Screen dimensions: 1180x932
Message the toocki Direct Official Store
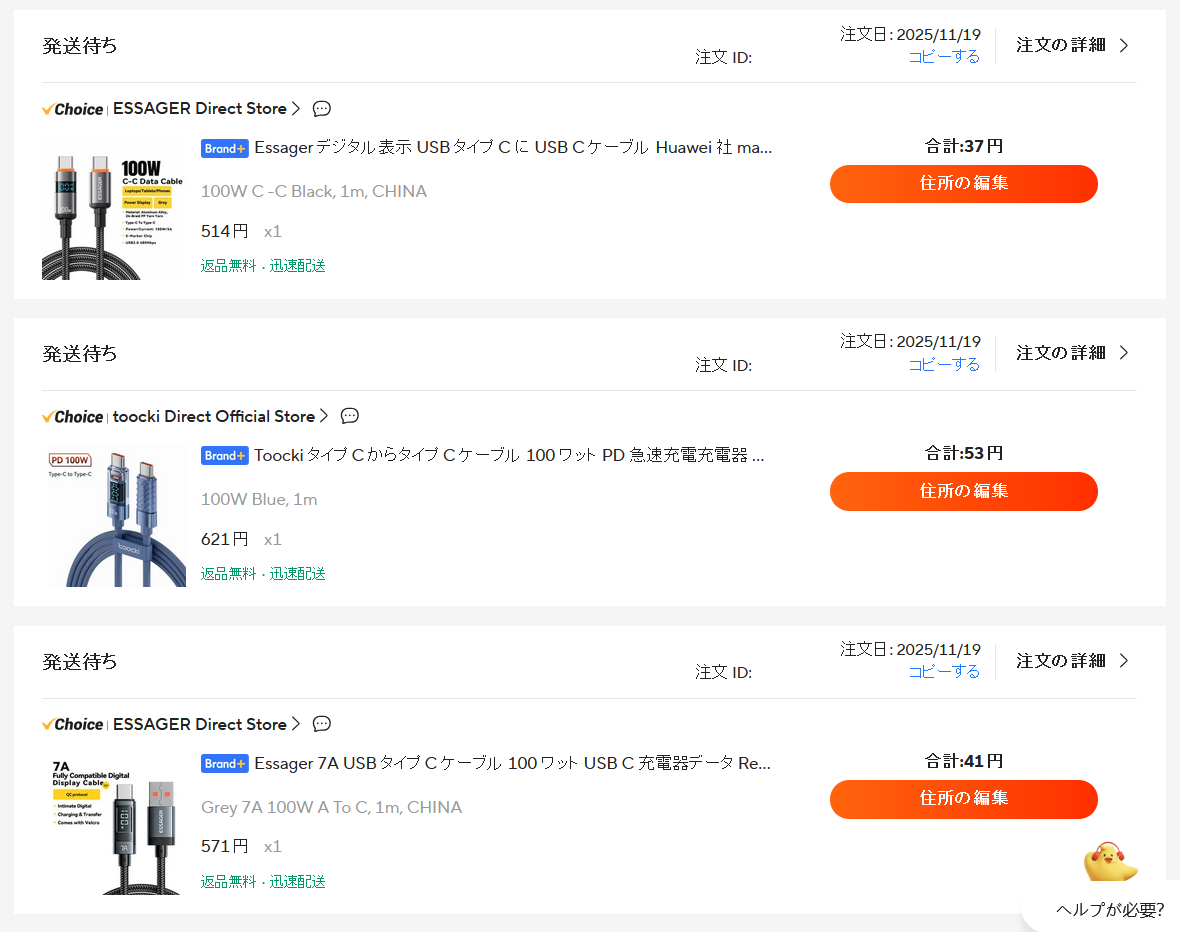(x=350, y=416)
